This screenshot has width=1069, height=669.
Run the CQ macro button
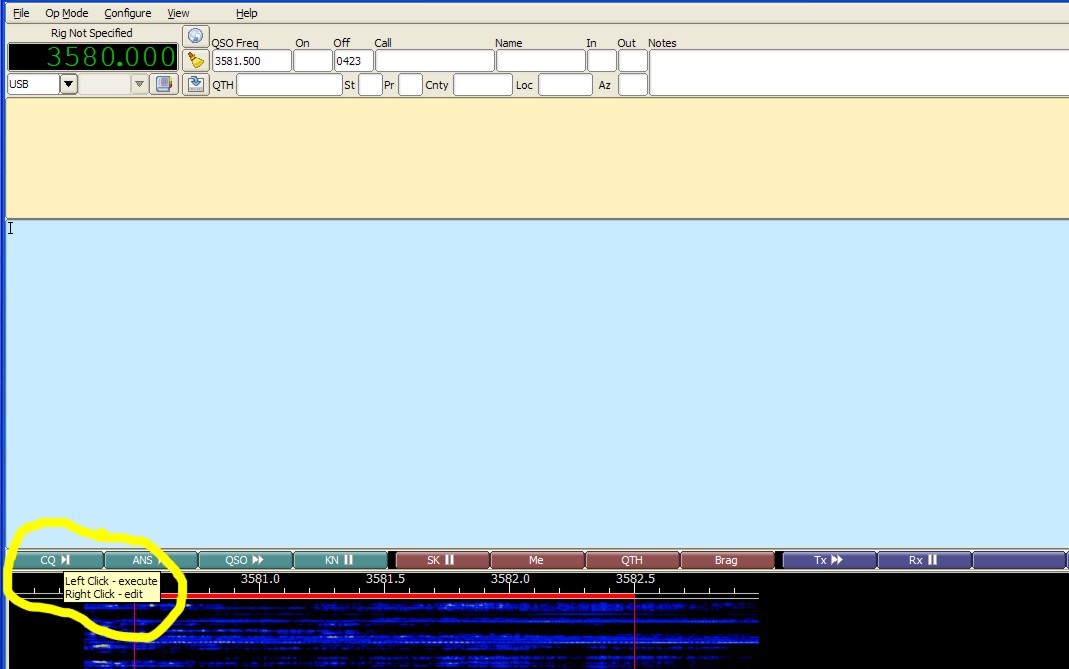point(56,560)
